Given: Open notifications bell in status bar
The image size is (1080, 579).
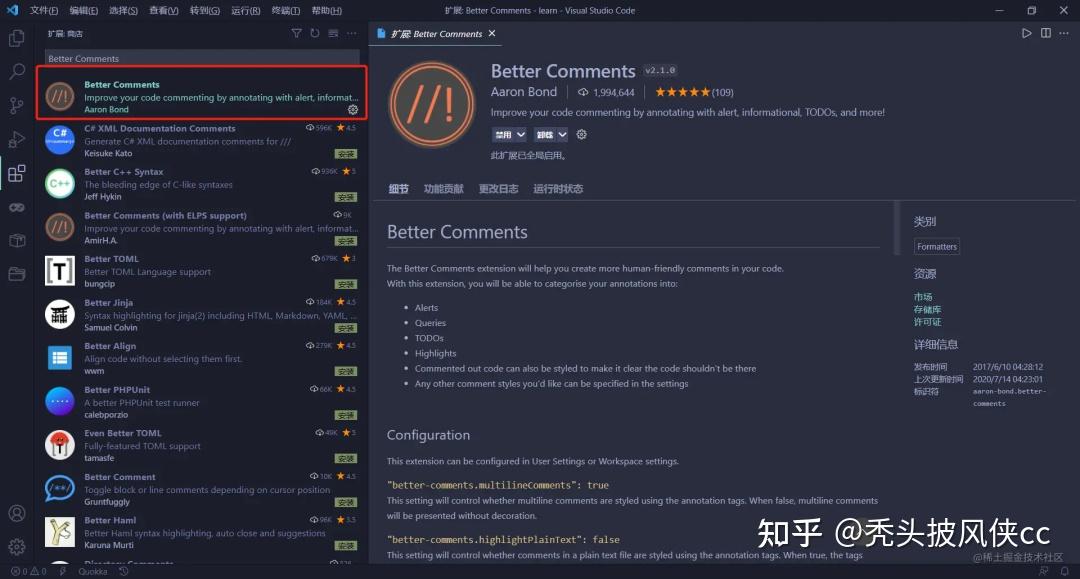Looking at the screenshot, I should tap(1065, 571).
